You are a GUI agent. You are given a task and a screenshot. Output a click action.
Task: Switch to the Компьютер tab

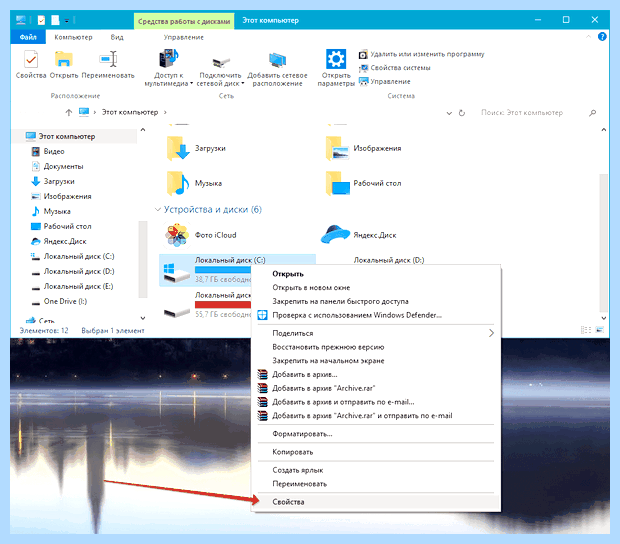tap(73, 37)
